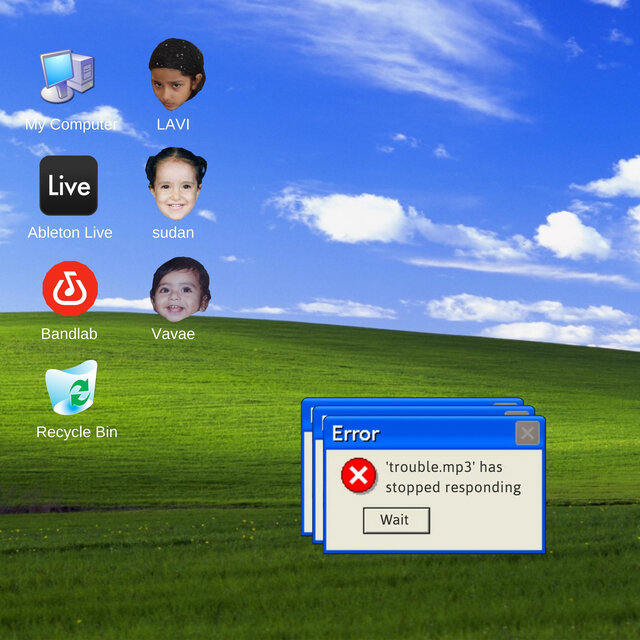Screen dimensions: 640x640
Task: Click the 'My Computer' label text
Action: 71,124
